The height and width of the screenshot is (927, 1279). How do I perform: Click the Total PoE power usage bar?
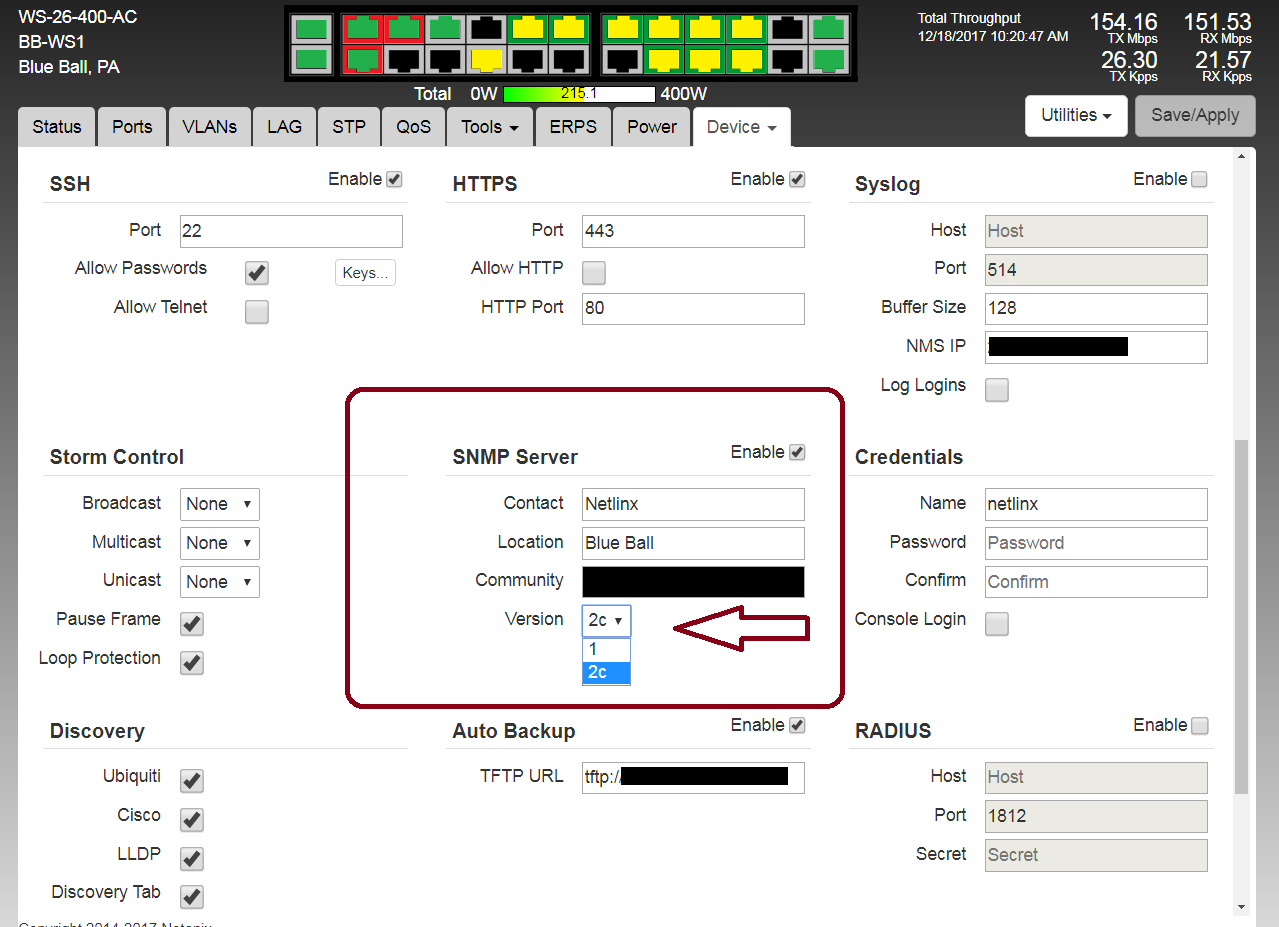(579, 94)
